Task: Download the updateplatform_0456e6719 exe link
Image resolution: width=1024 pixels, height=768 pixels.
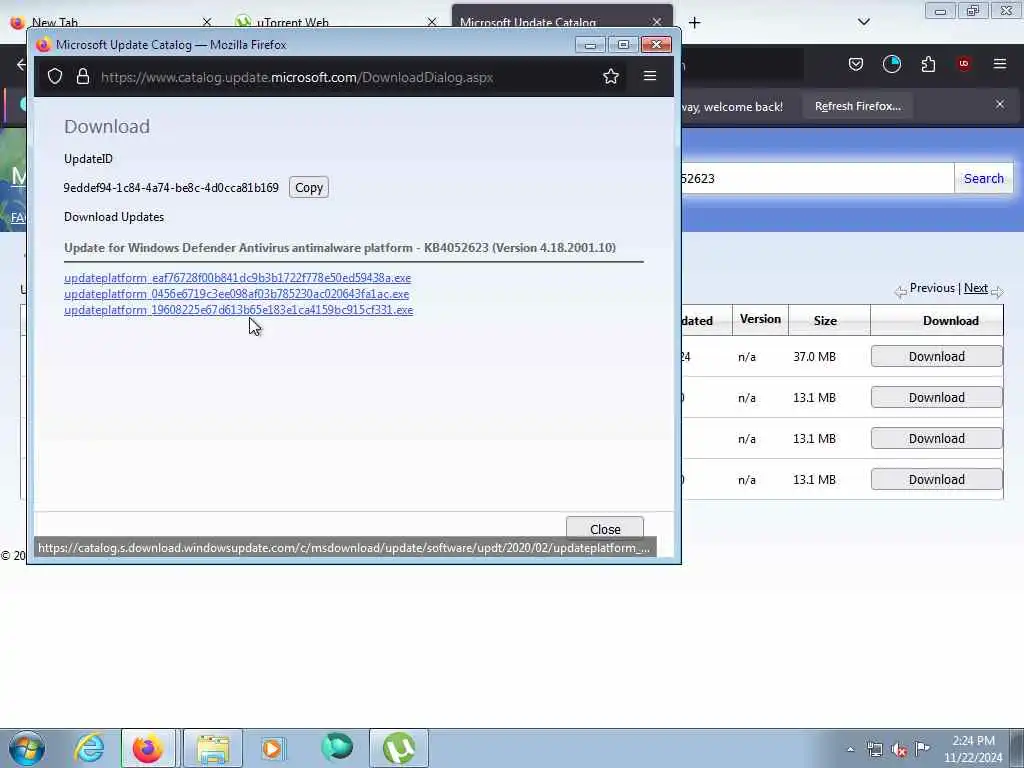Action: tap(236, 294)
